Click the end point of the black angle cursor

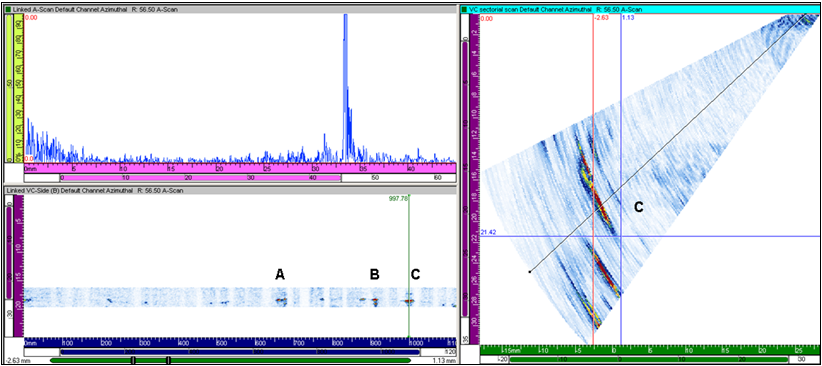(529, 272)
